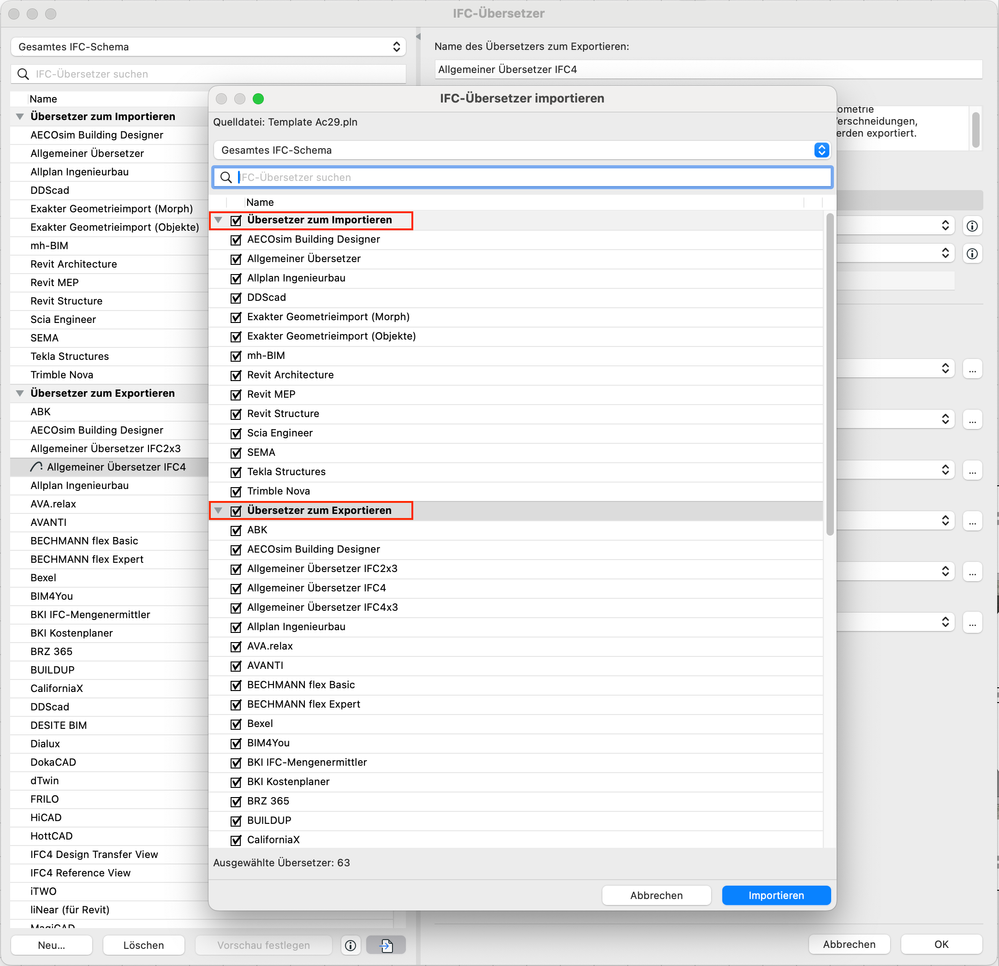Click Abbrechen in the IFC-Übersetzer window
Viewport: 999px width, 966px height.
click(849, 944)
